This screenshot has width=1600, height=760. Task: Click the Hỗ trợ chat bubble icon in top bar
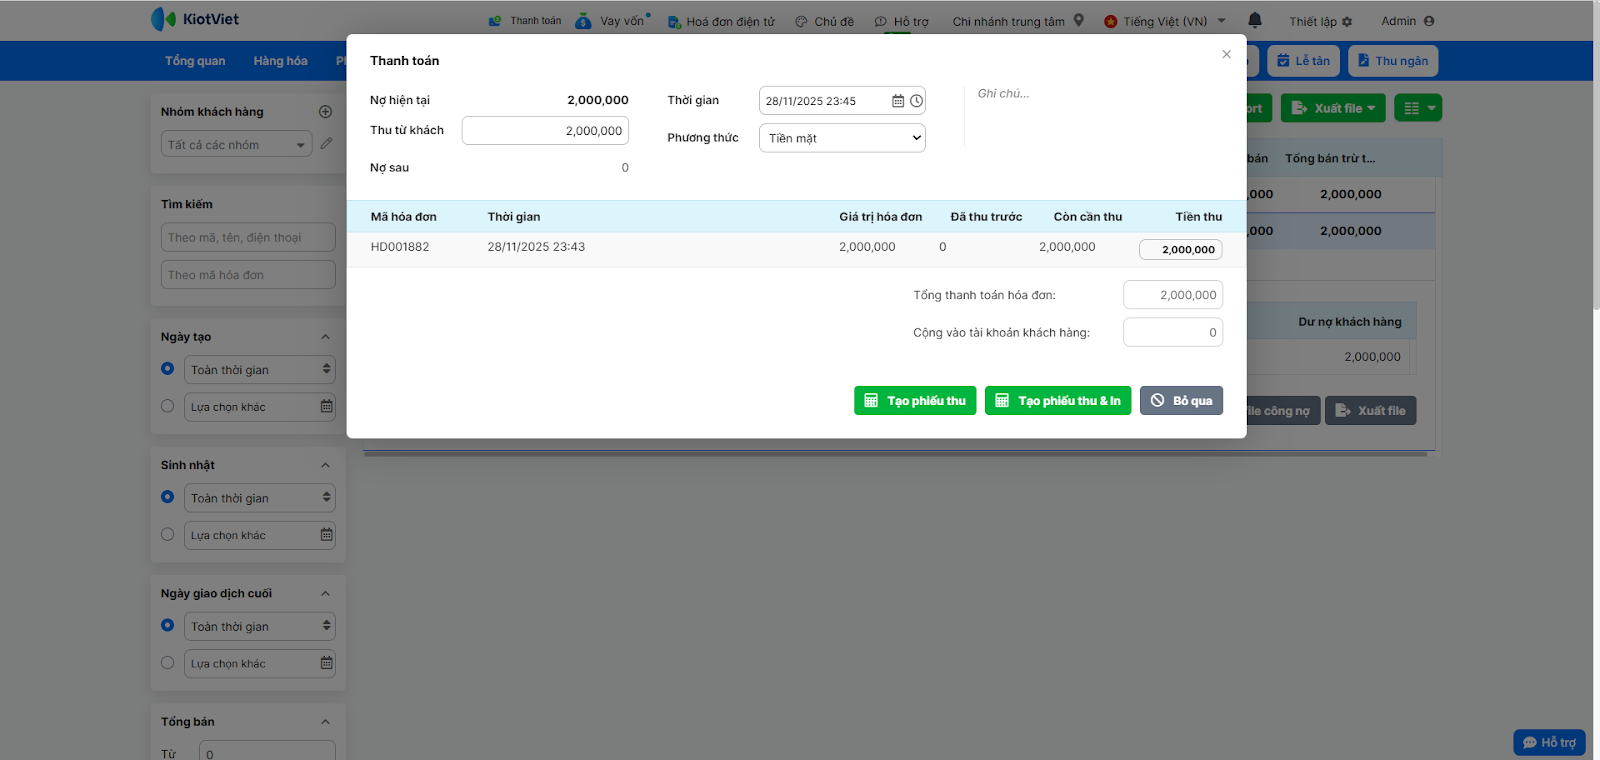880,21
